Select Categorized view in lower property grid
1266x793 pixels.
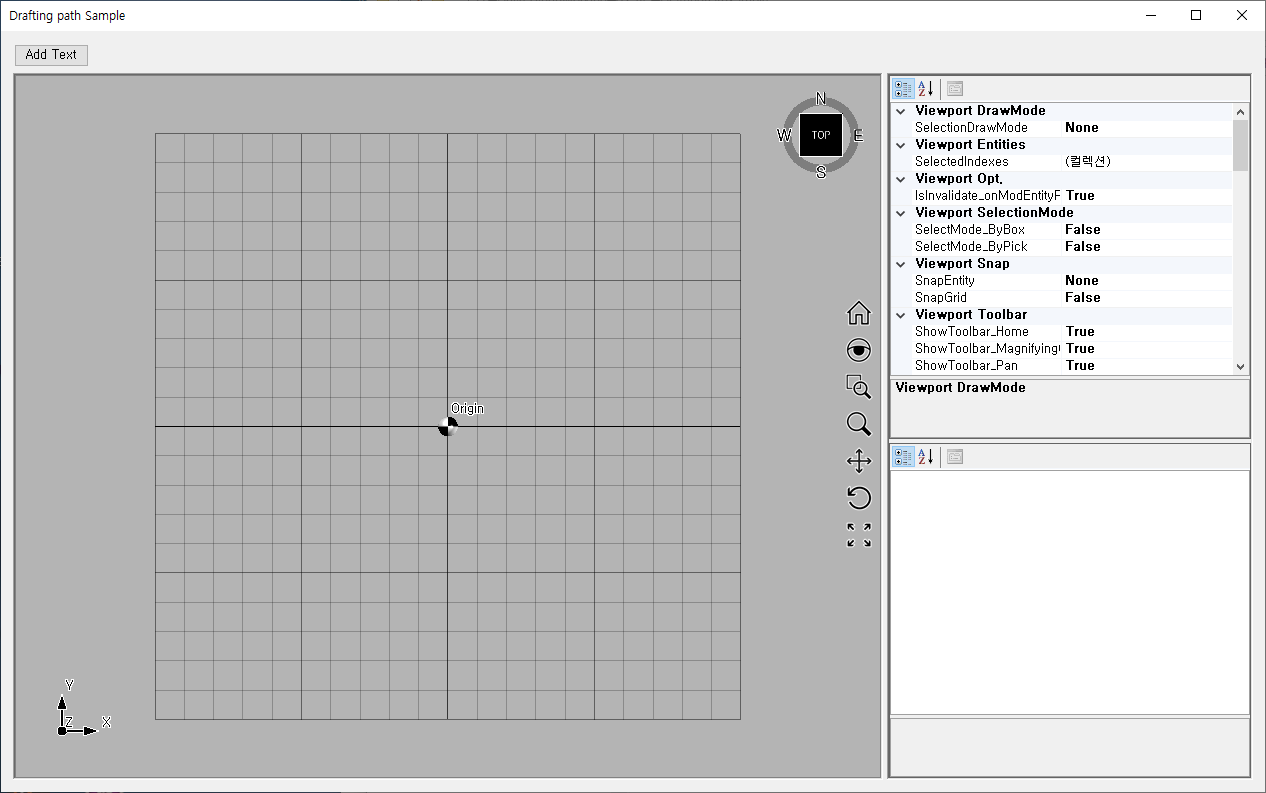pyautogui.click(x=903, y=457)
